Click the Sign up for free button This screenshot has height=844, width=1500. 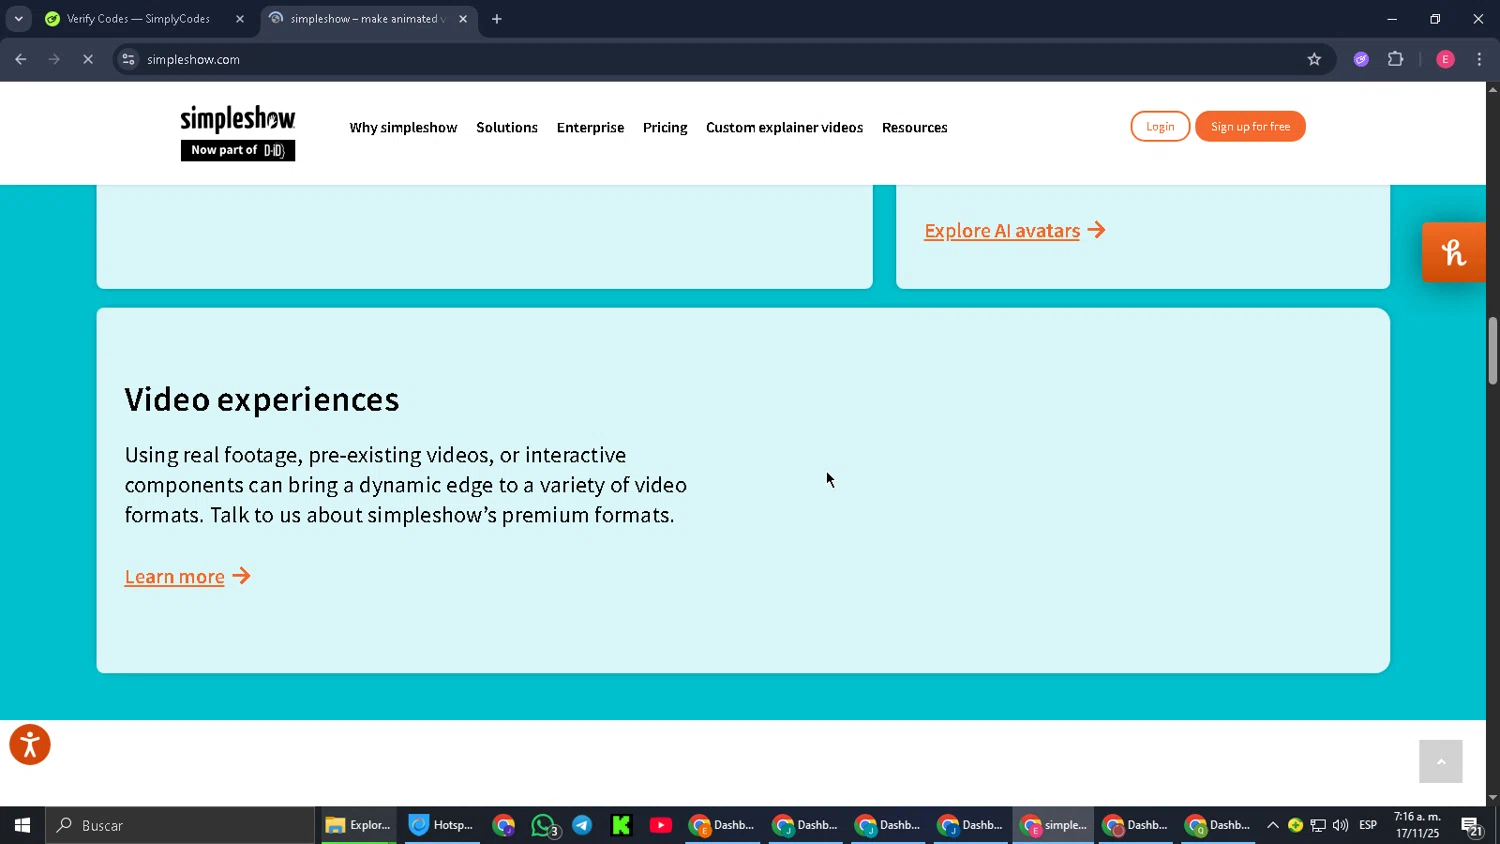point(1250,126)
